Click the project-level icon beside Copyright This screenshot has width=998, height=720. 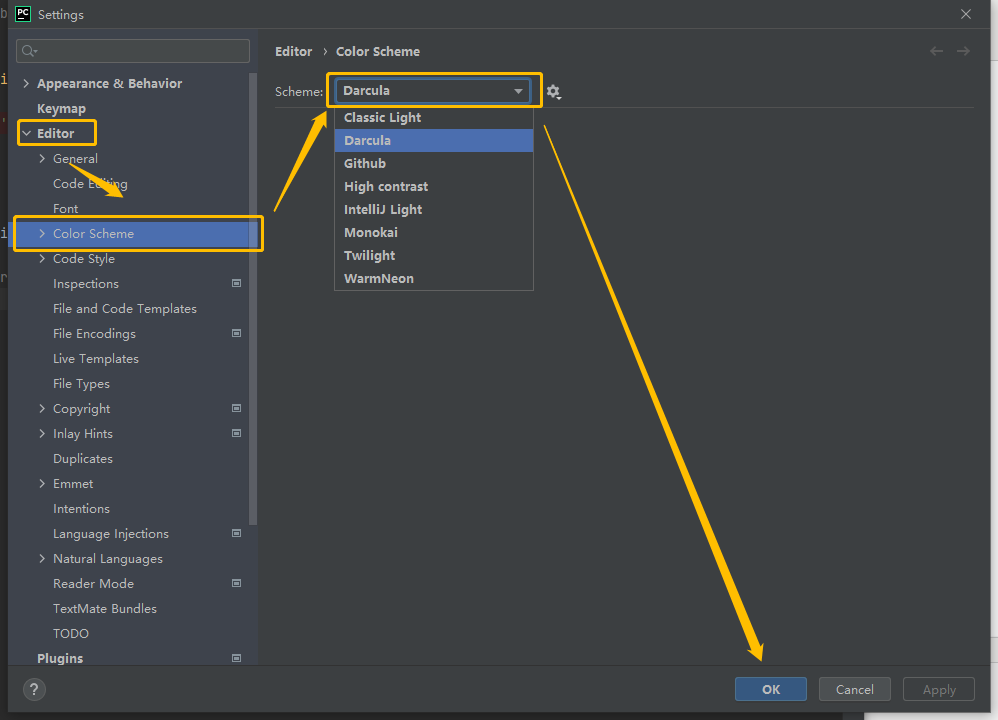click(x=236, y=408)
